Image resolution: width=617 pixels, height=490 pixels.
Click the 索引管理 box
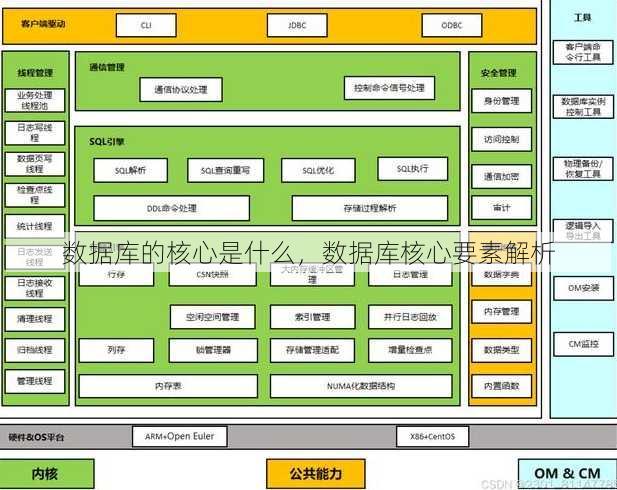[x=313, y=317]
